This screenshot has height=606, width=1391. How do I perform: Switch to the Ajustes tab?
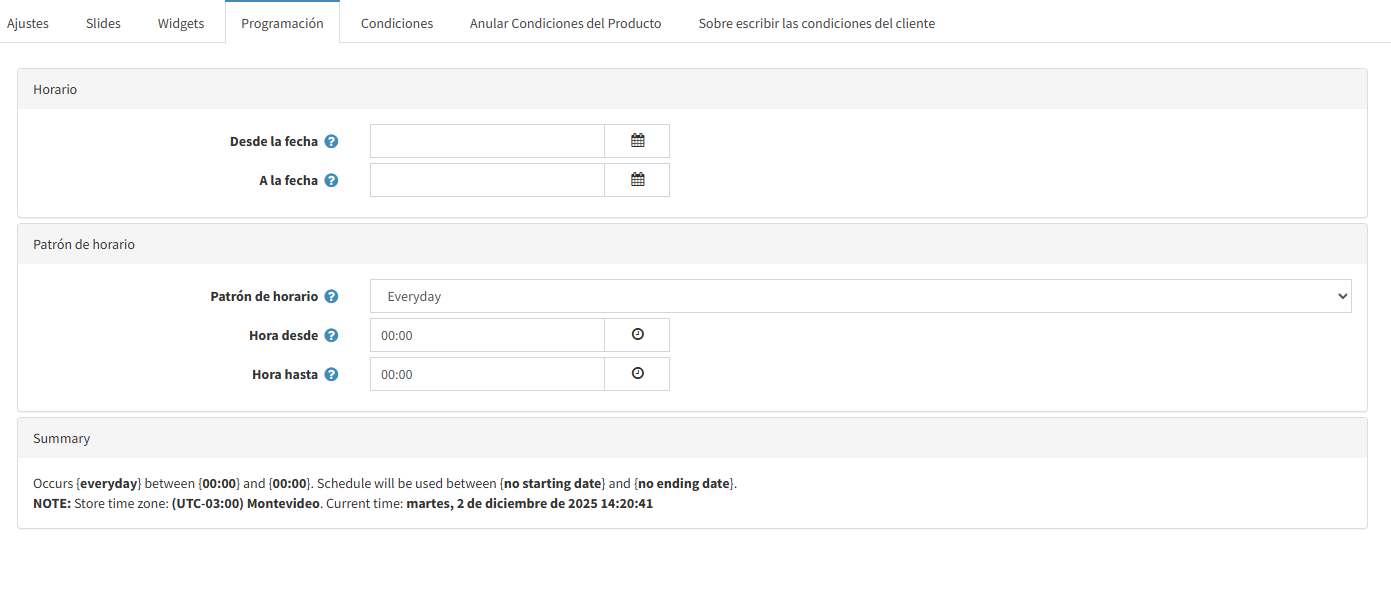click(x=28, y=23)
